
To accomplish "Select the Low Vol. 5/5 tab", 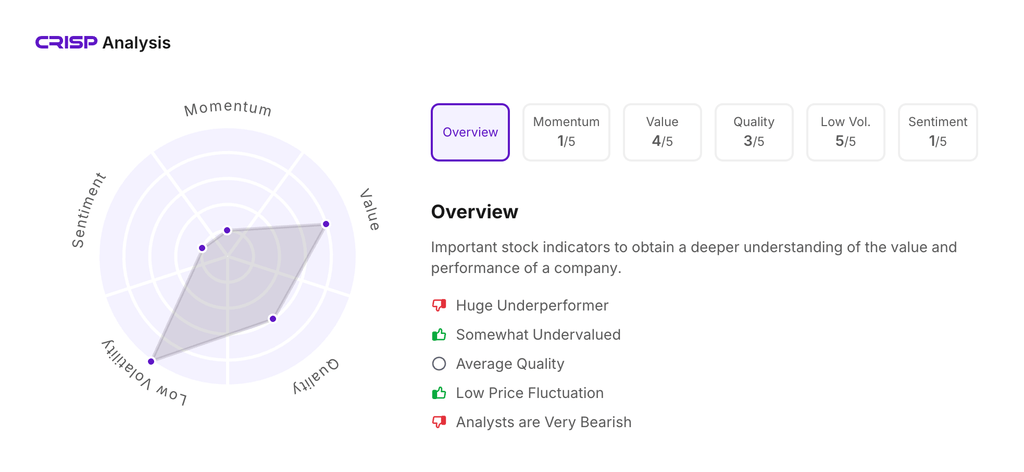I will click(845, 132).
